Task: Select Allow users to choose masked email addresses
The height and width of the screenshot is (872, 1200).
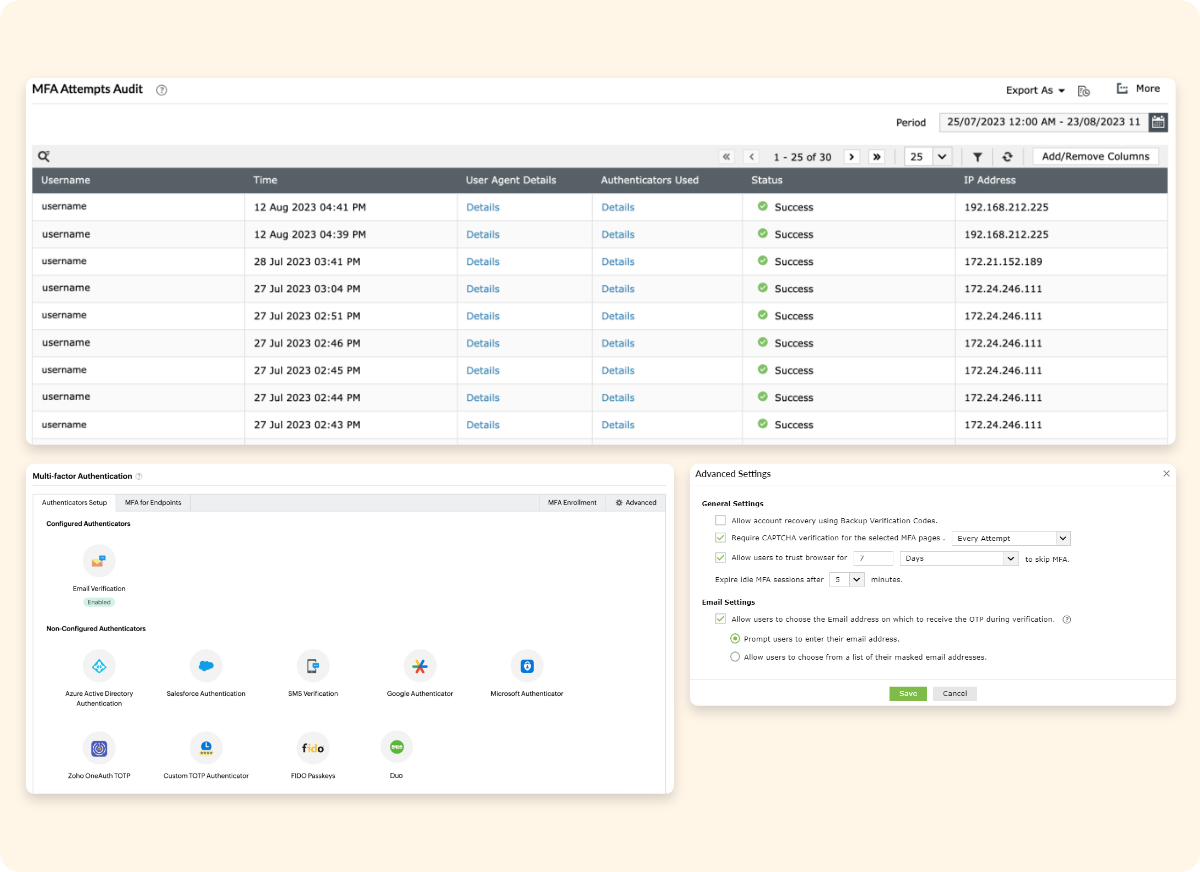Action: 735,657
